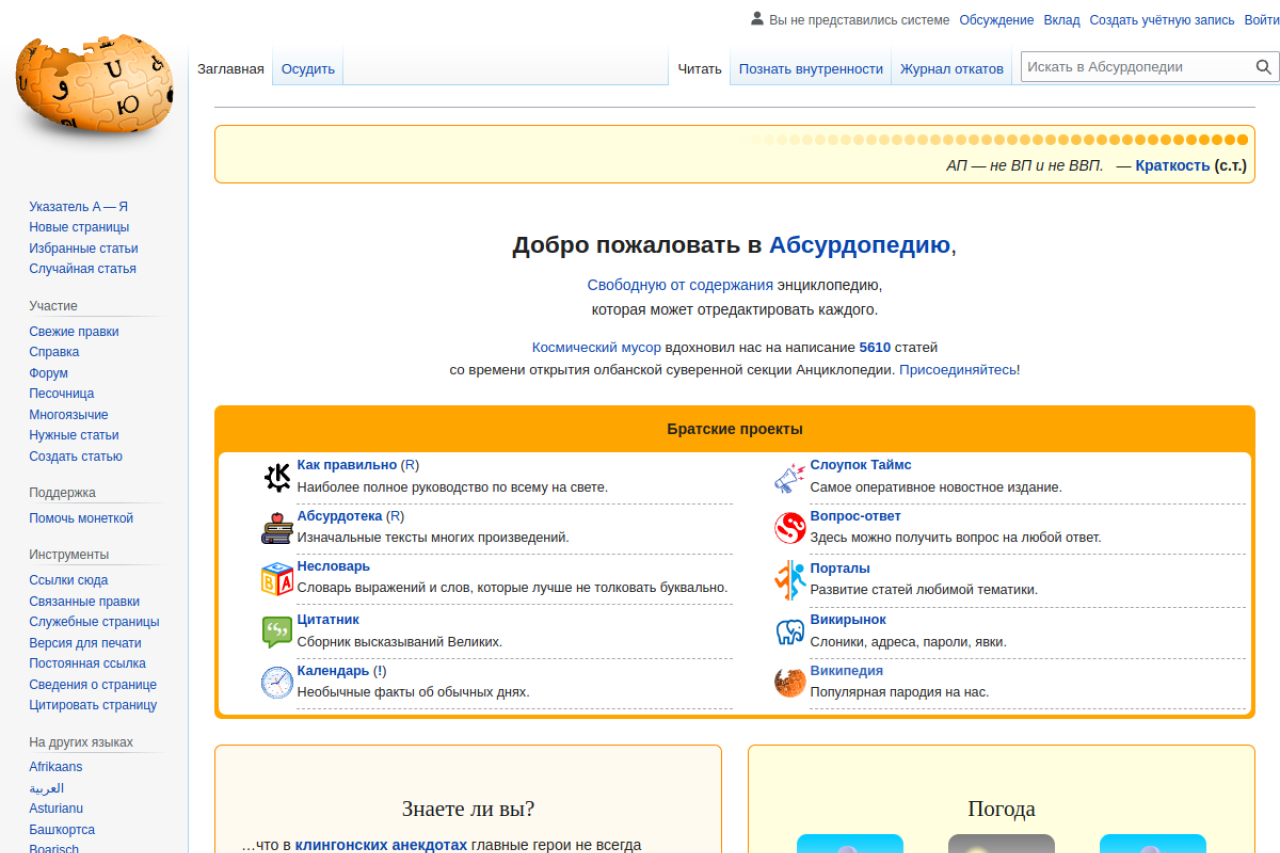Click the search magnifying glass icon
Image resolution: width=1280 pixels, height=853 pixels.
(x=1263, y=67)
